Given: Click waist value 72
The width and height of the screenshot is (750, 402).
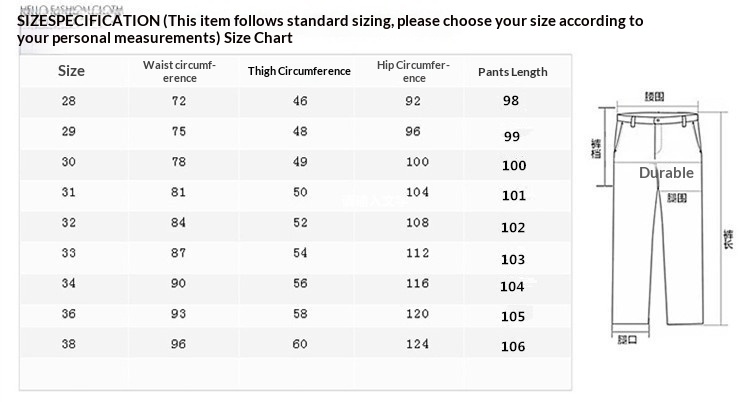Looking at the screenshot, I should pos(179,101).
